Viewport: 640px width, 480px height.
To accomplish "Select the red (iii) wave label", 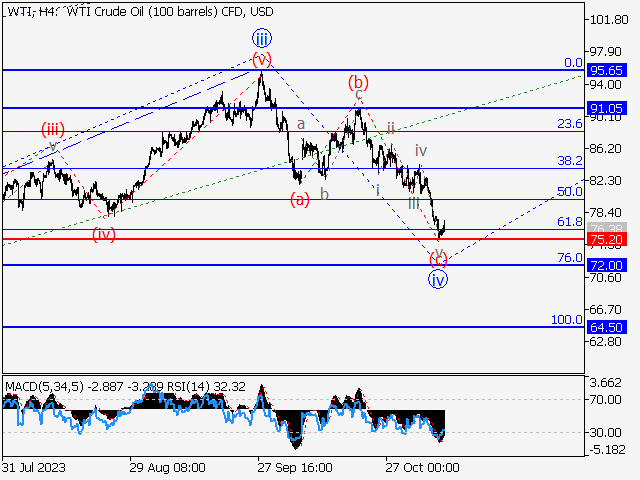I will click(53, 130).
